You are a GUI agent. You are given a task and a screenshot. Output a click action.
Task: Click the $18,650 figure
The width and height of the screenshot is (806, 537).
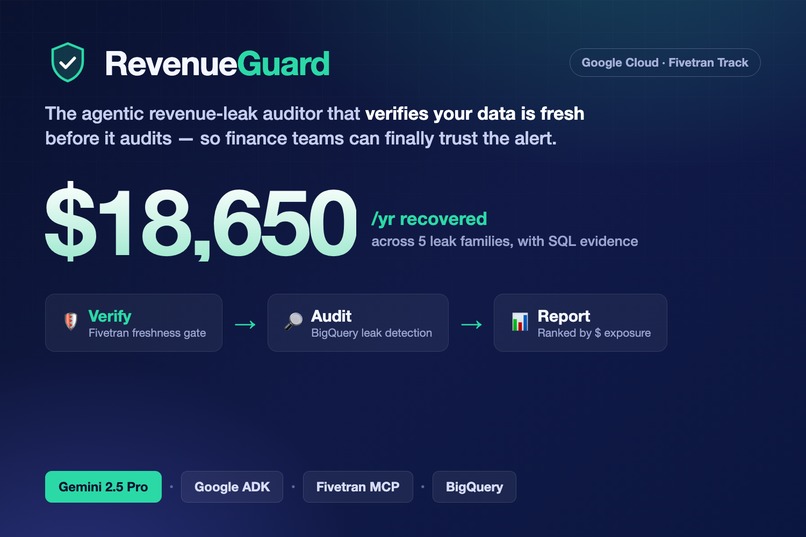(x=200, y=221)
